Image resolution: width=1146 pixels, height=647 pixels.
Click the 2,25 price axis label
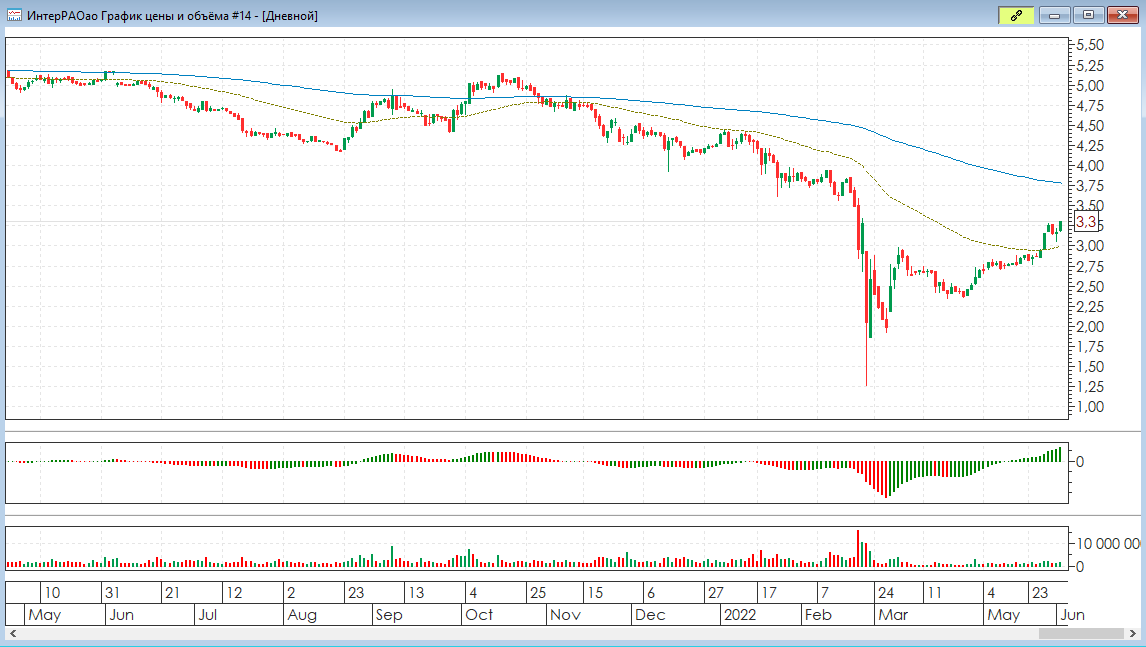coord(1090,307)
